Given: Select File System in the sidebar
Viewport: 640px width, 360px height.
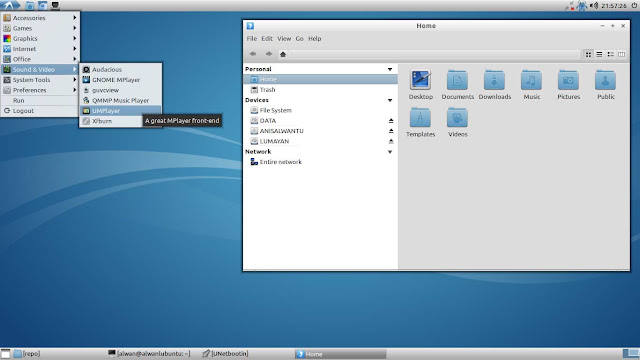Looking at the screenshot, I should click(x=320, y=110).
